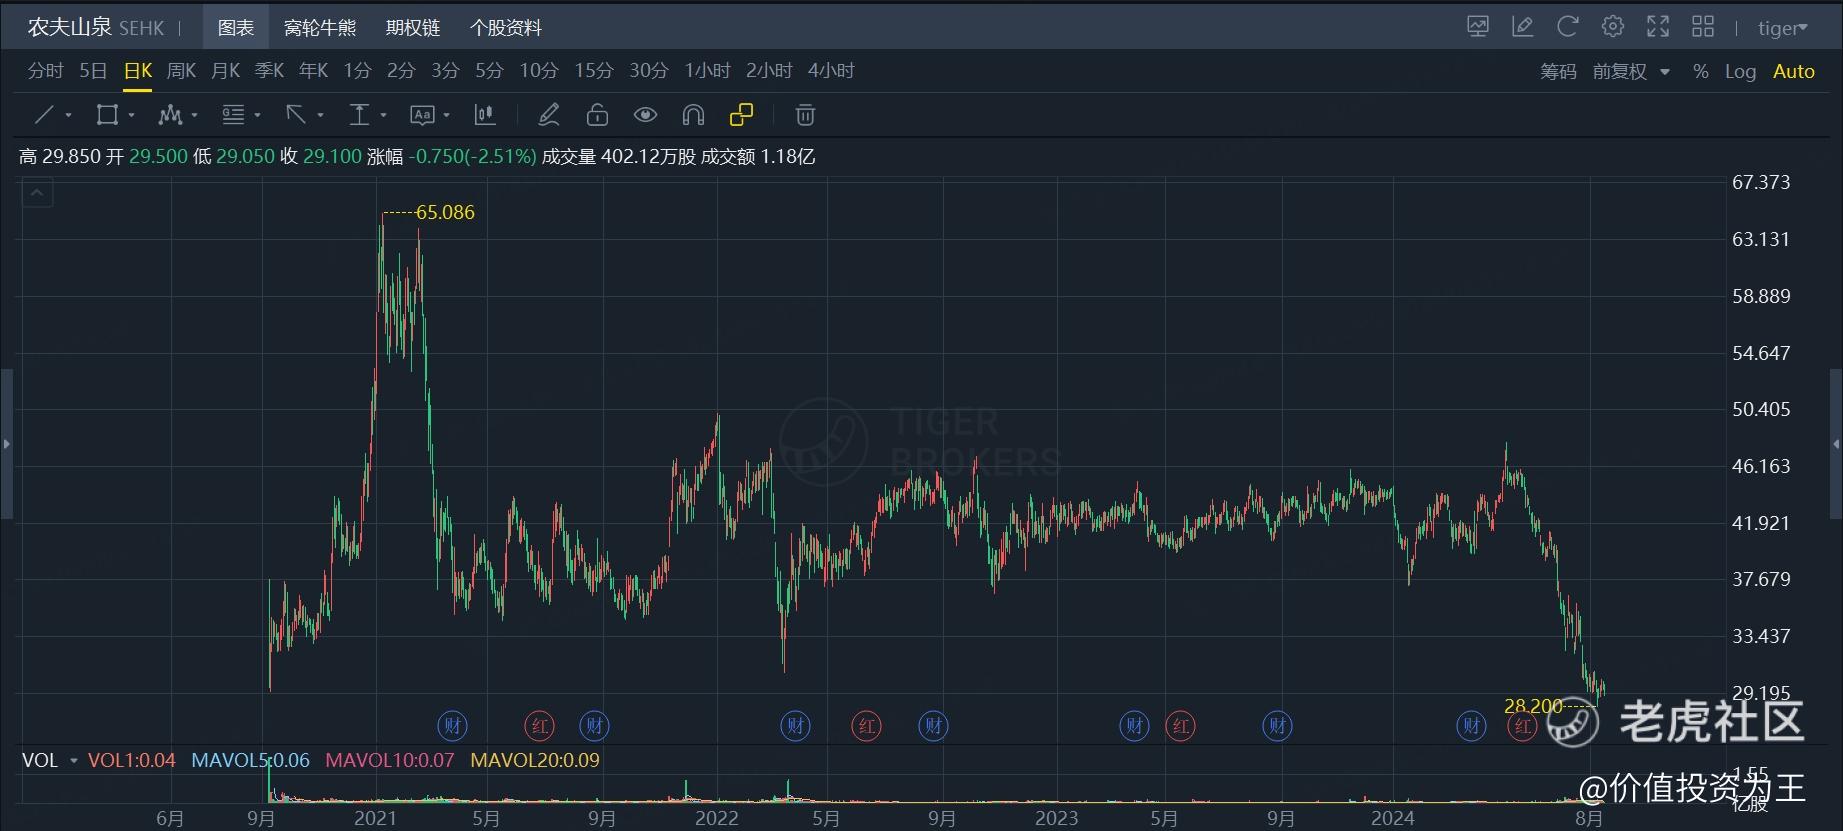Select the 年K yearly timeframe
The image size is (1843, 831).
click(x=314, y=71)
